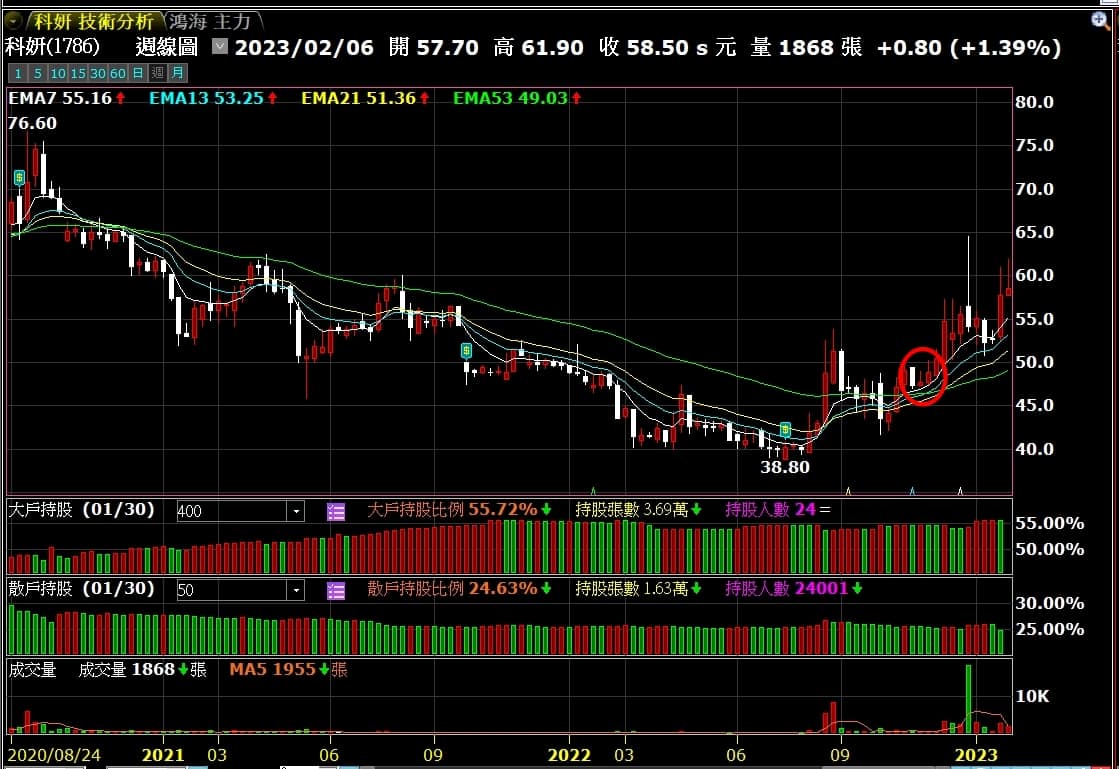Select the 月 monthly timeframe

coord(176,73)
